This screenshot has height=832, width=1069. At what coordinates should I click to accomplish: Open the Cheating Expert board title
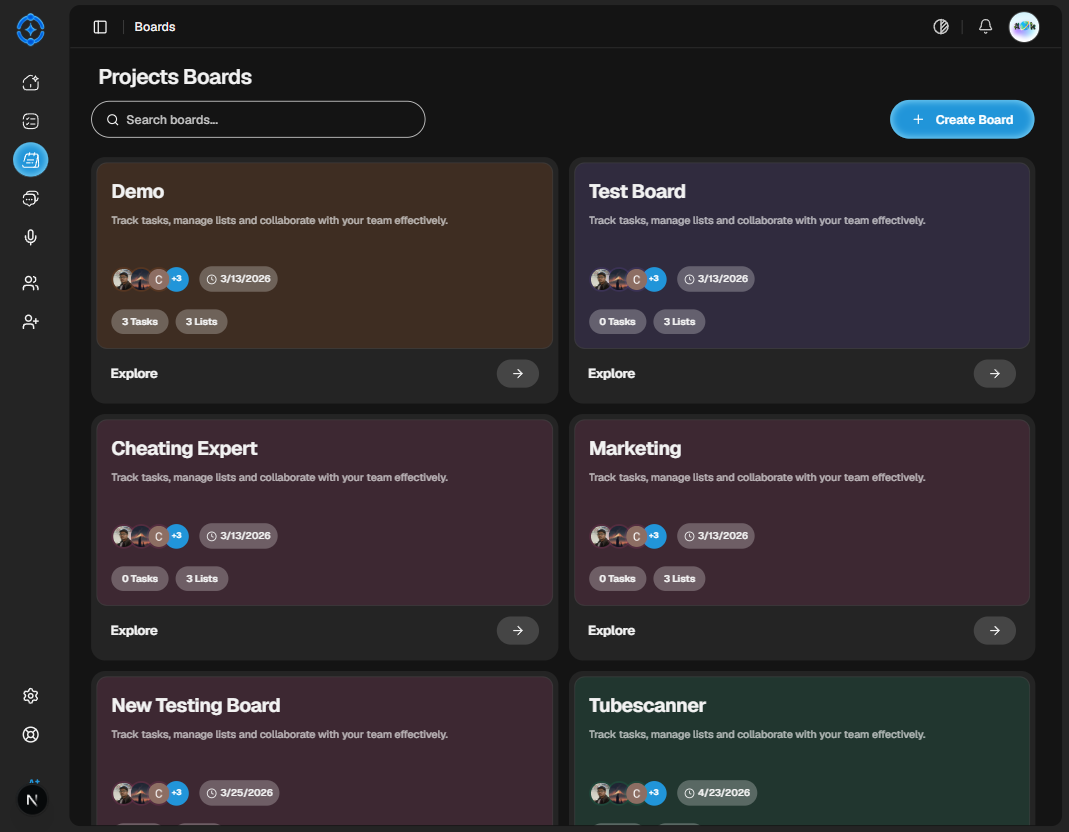184,449
